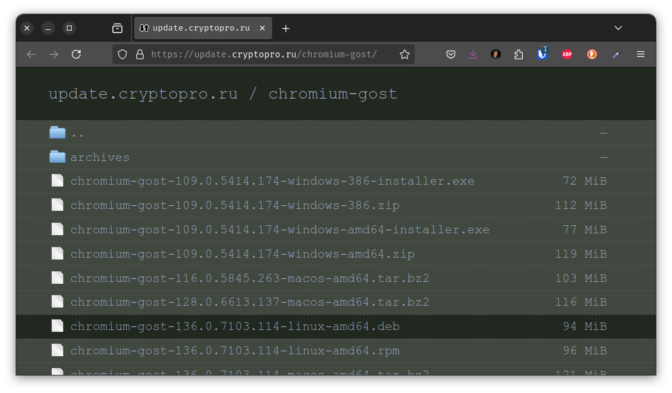Open the archives folder

[99, 157]
